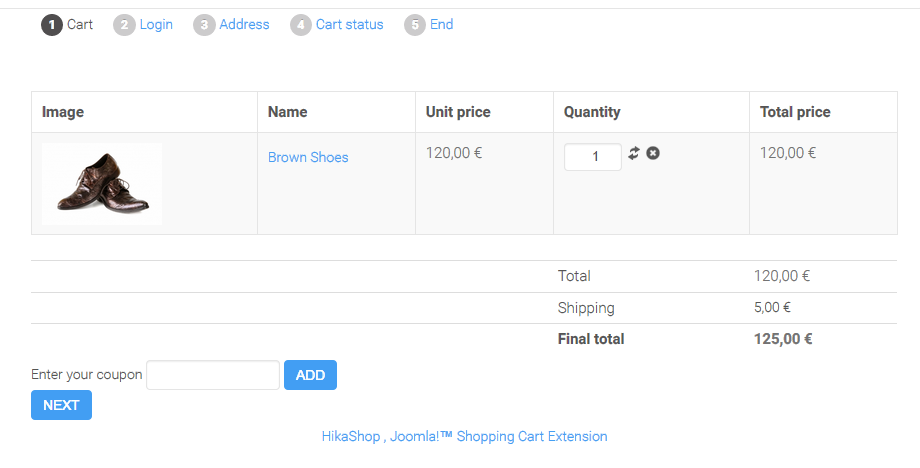Remove Brown Shoes with delete icon

click(x=653, y=153)
